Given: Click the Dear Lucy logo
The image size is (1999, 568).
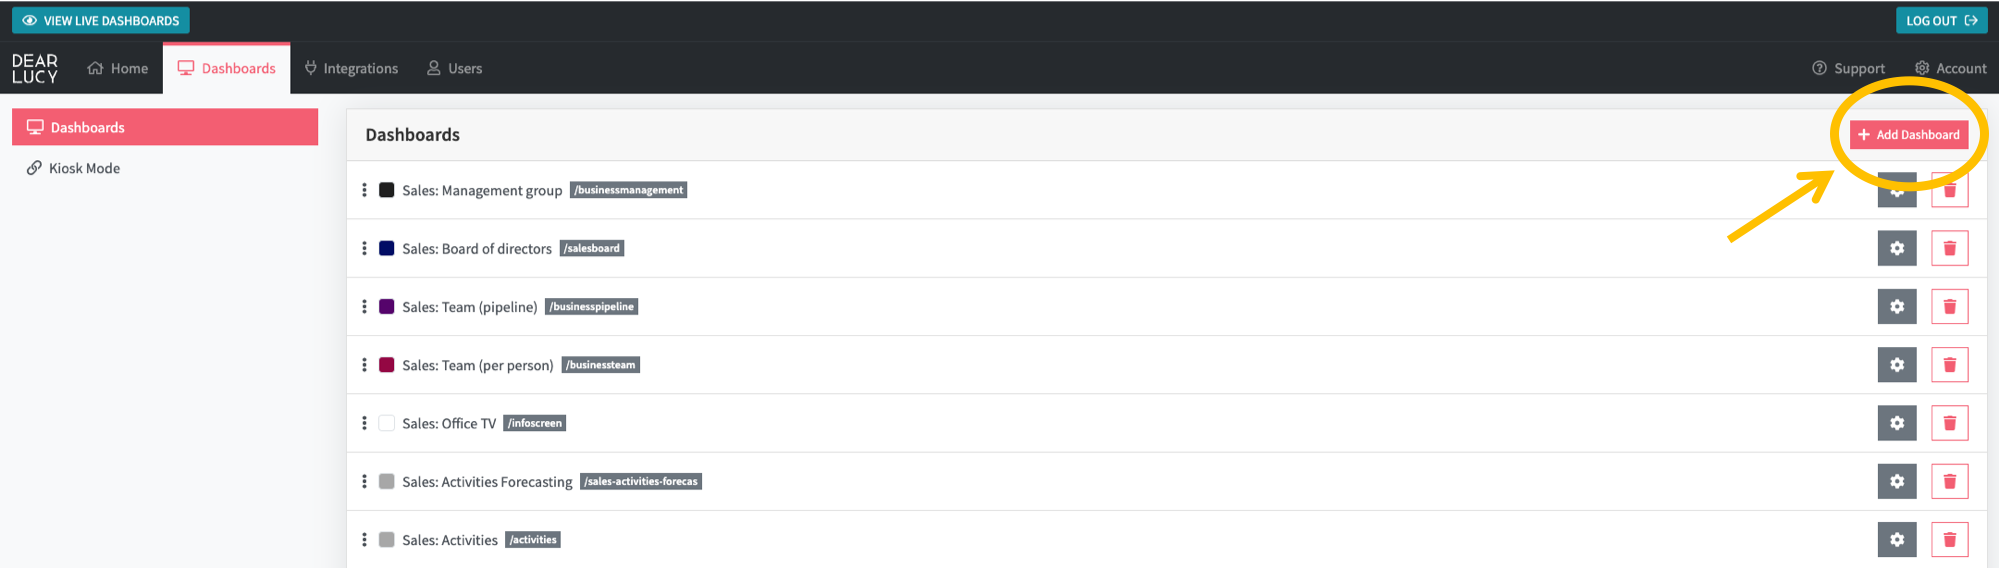Looking at the screenshot, I should click(x=35, y=68).
